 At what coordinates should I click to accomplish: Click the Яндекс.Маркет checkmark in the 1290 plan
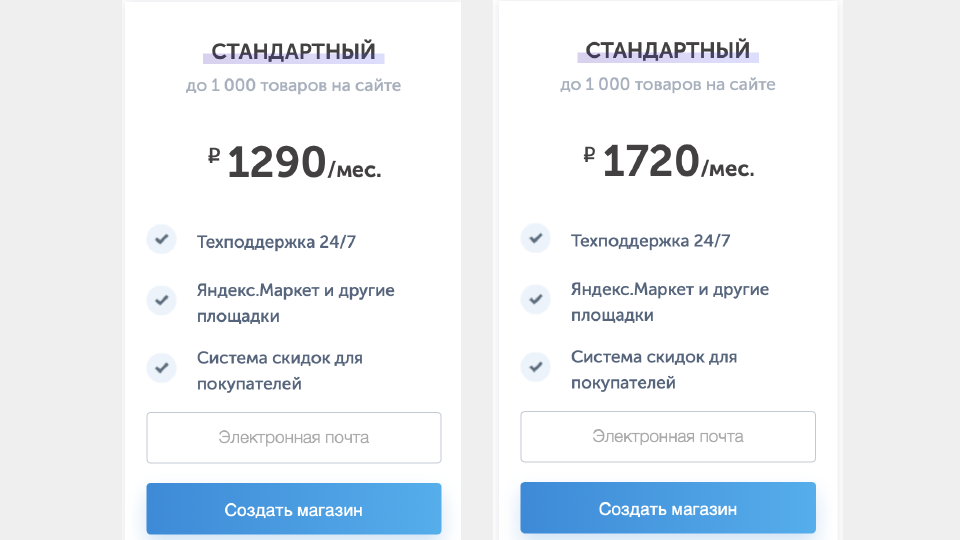(162, 300)
